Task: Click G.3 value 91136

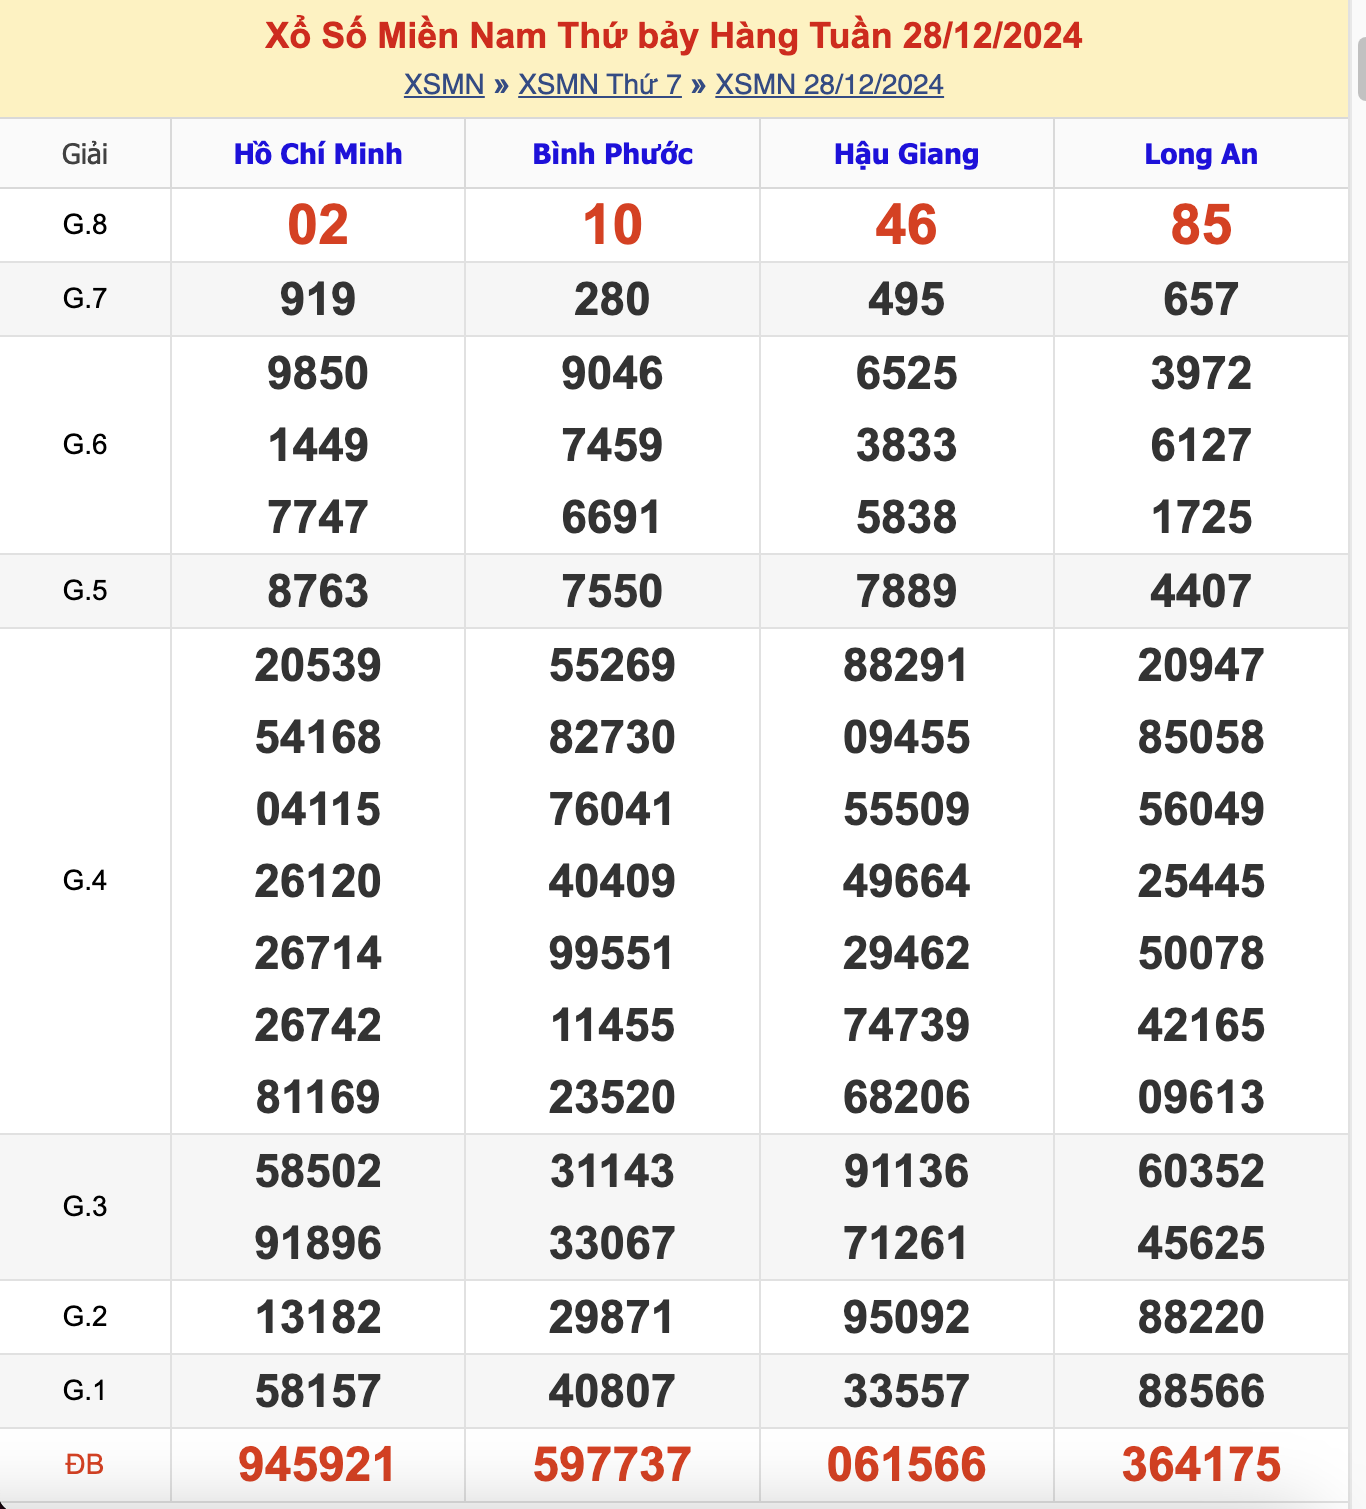Action: (x=907, y=1171)
